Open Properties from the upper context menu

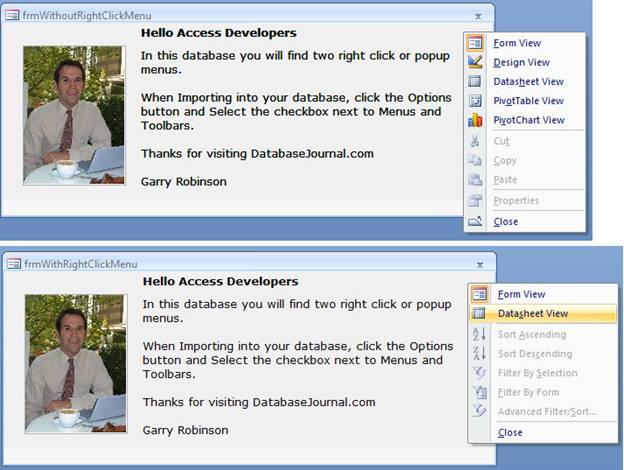pos(516,201)
